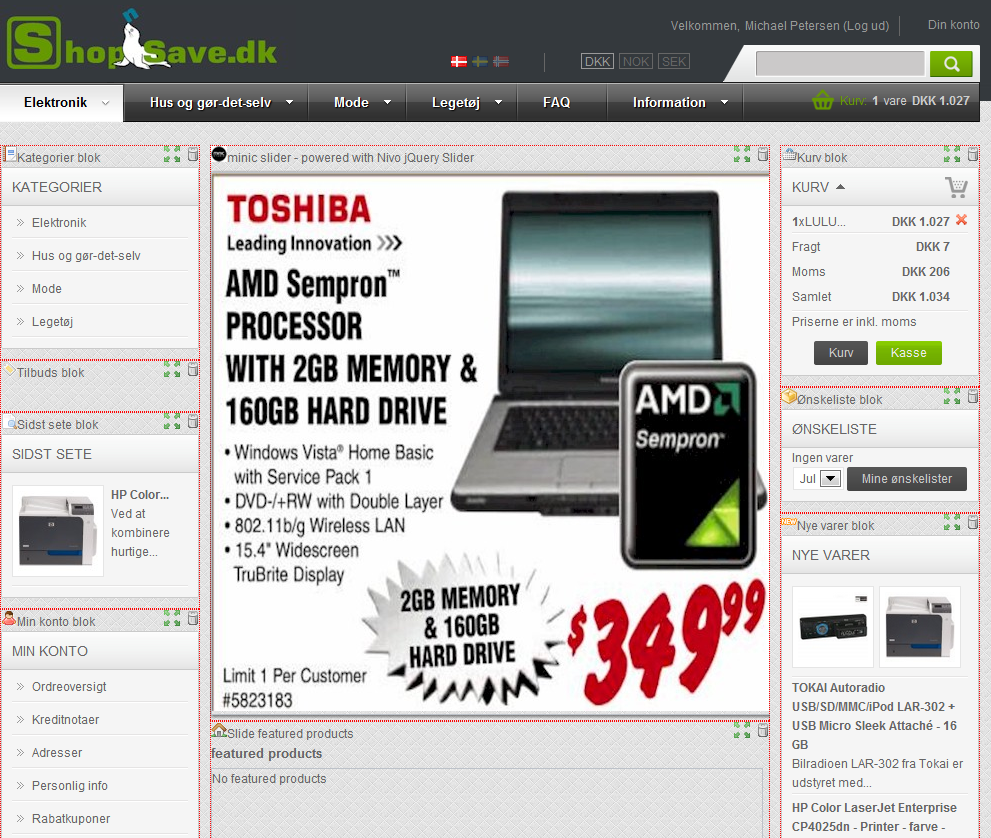Delete Nye varer blok via trash icon
Viewport: 991px width, 838px height.
tap(973, 522)
